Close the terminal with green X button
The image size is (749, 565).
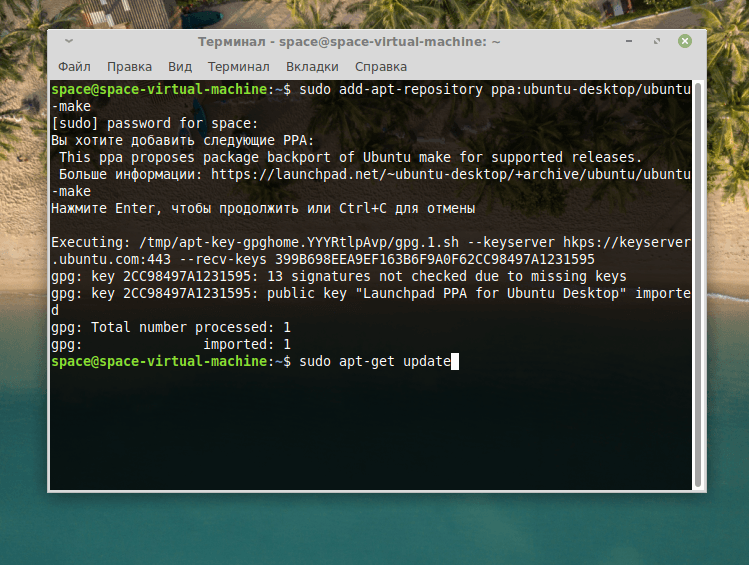(x=685, y=41)
